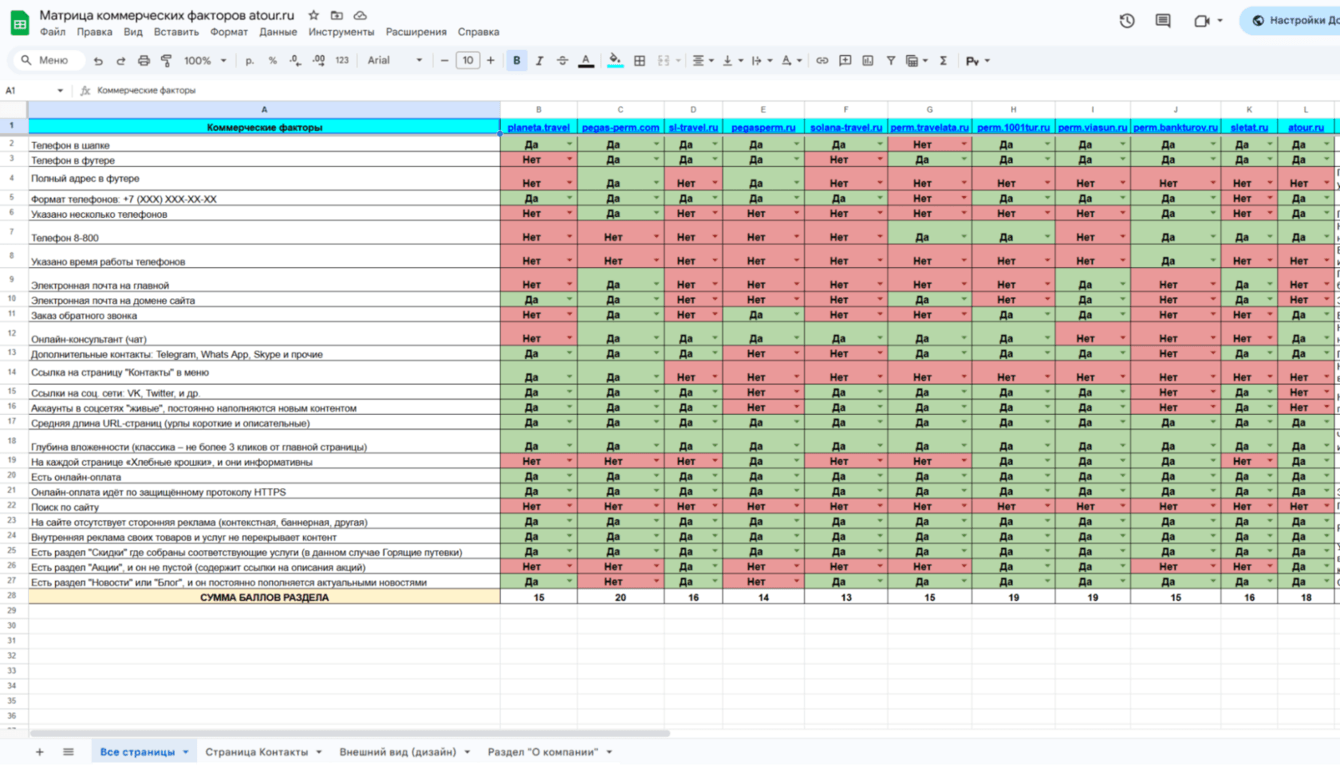Click the insert chart icon

pyautogui.click(x=868, y=61)
